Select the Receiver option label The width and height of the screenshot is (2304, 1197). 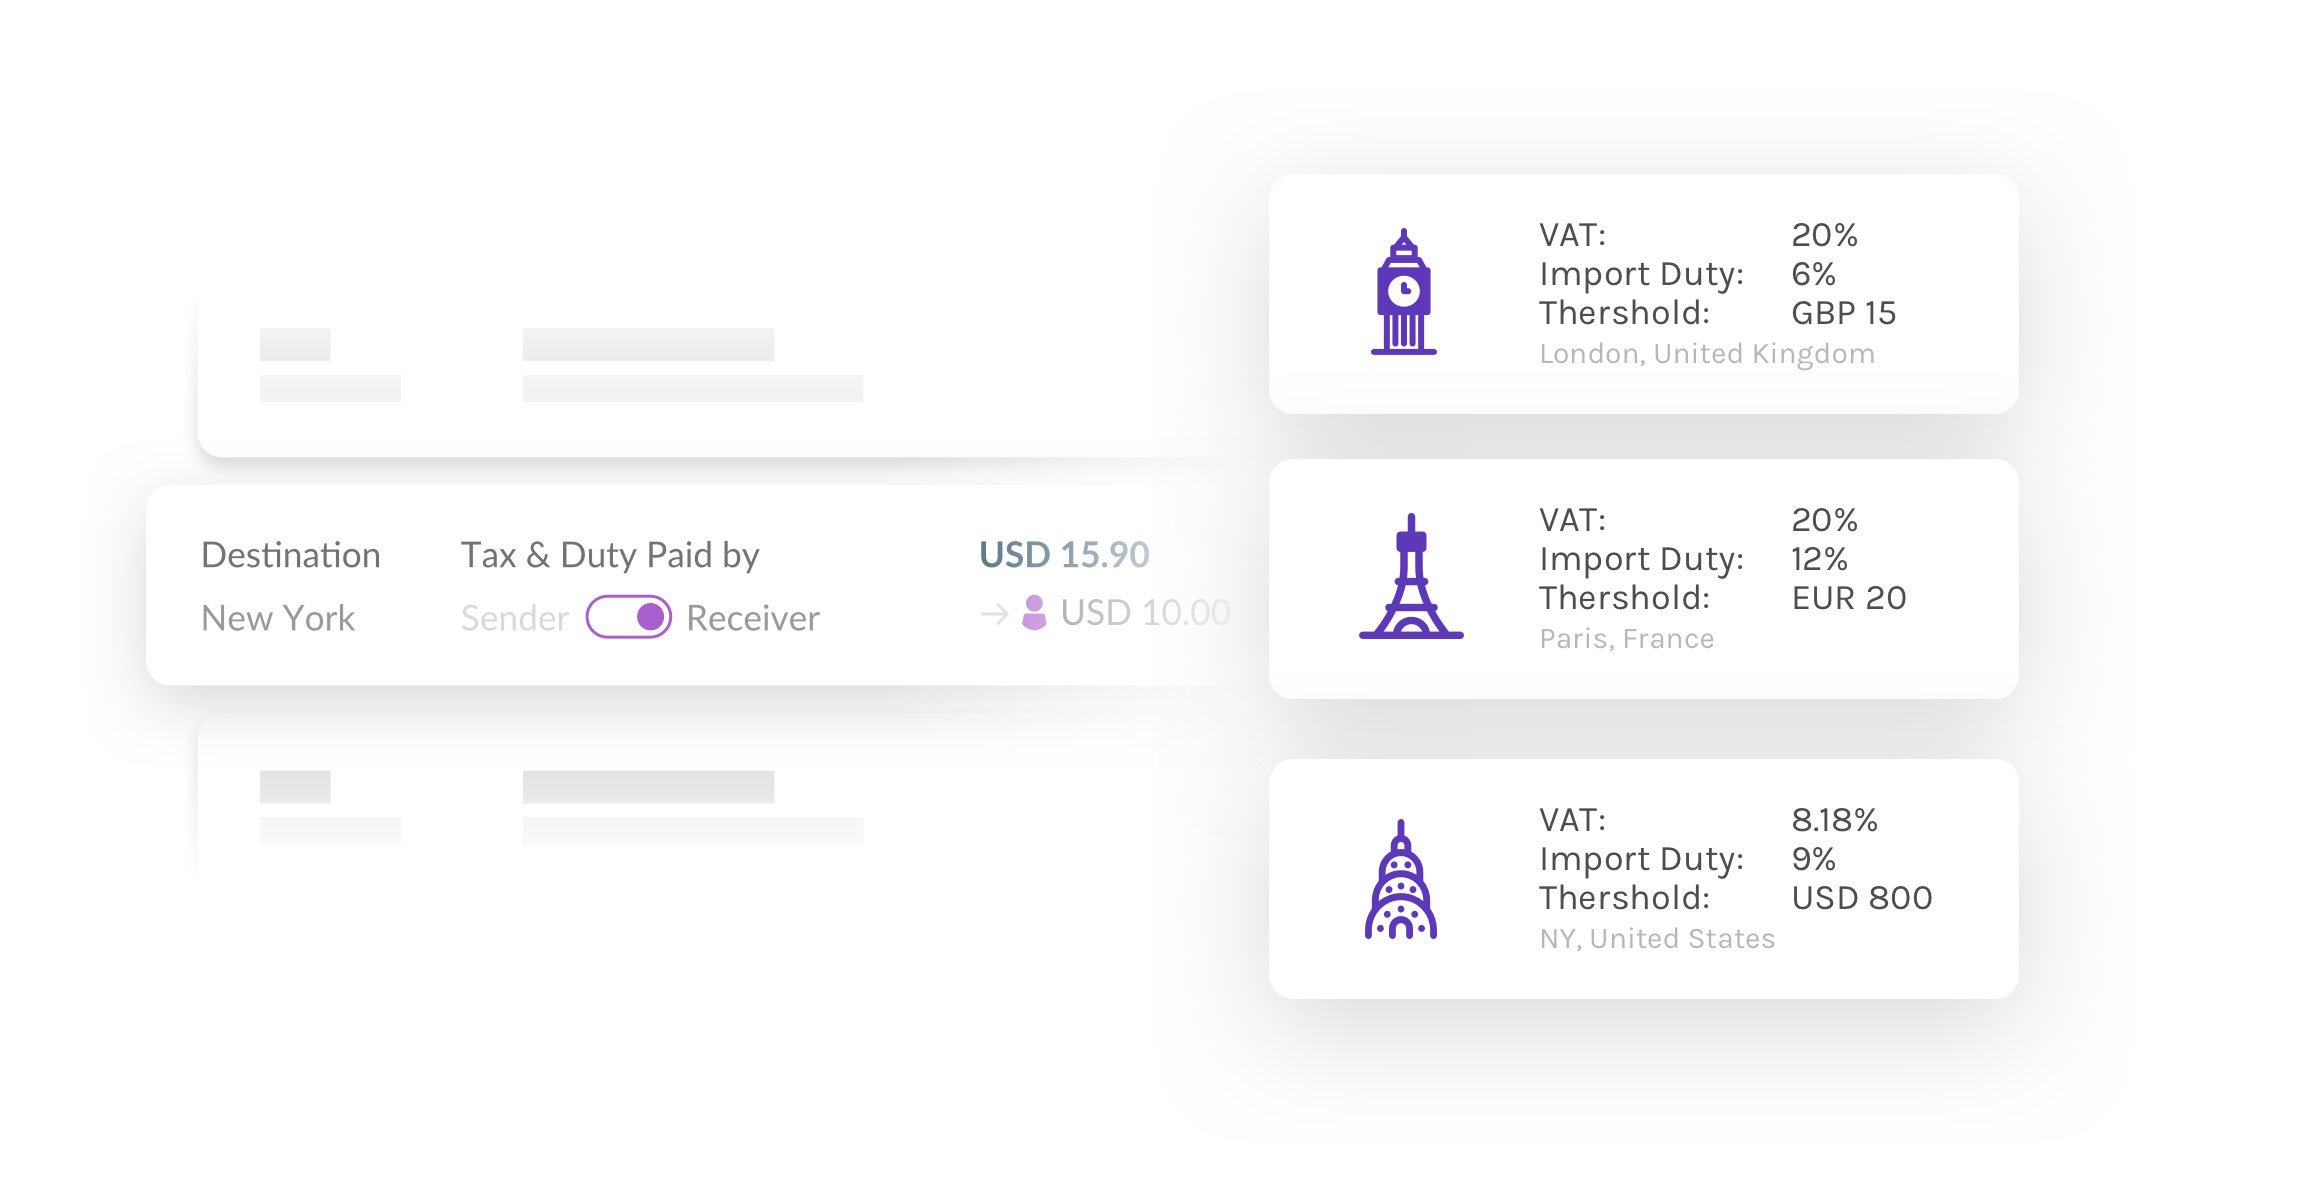tap(753, 618)
